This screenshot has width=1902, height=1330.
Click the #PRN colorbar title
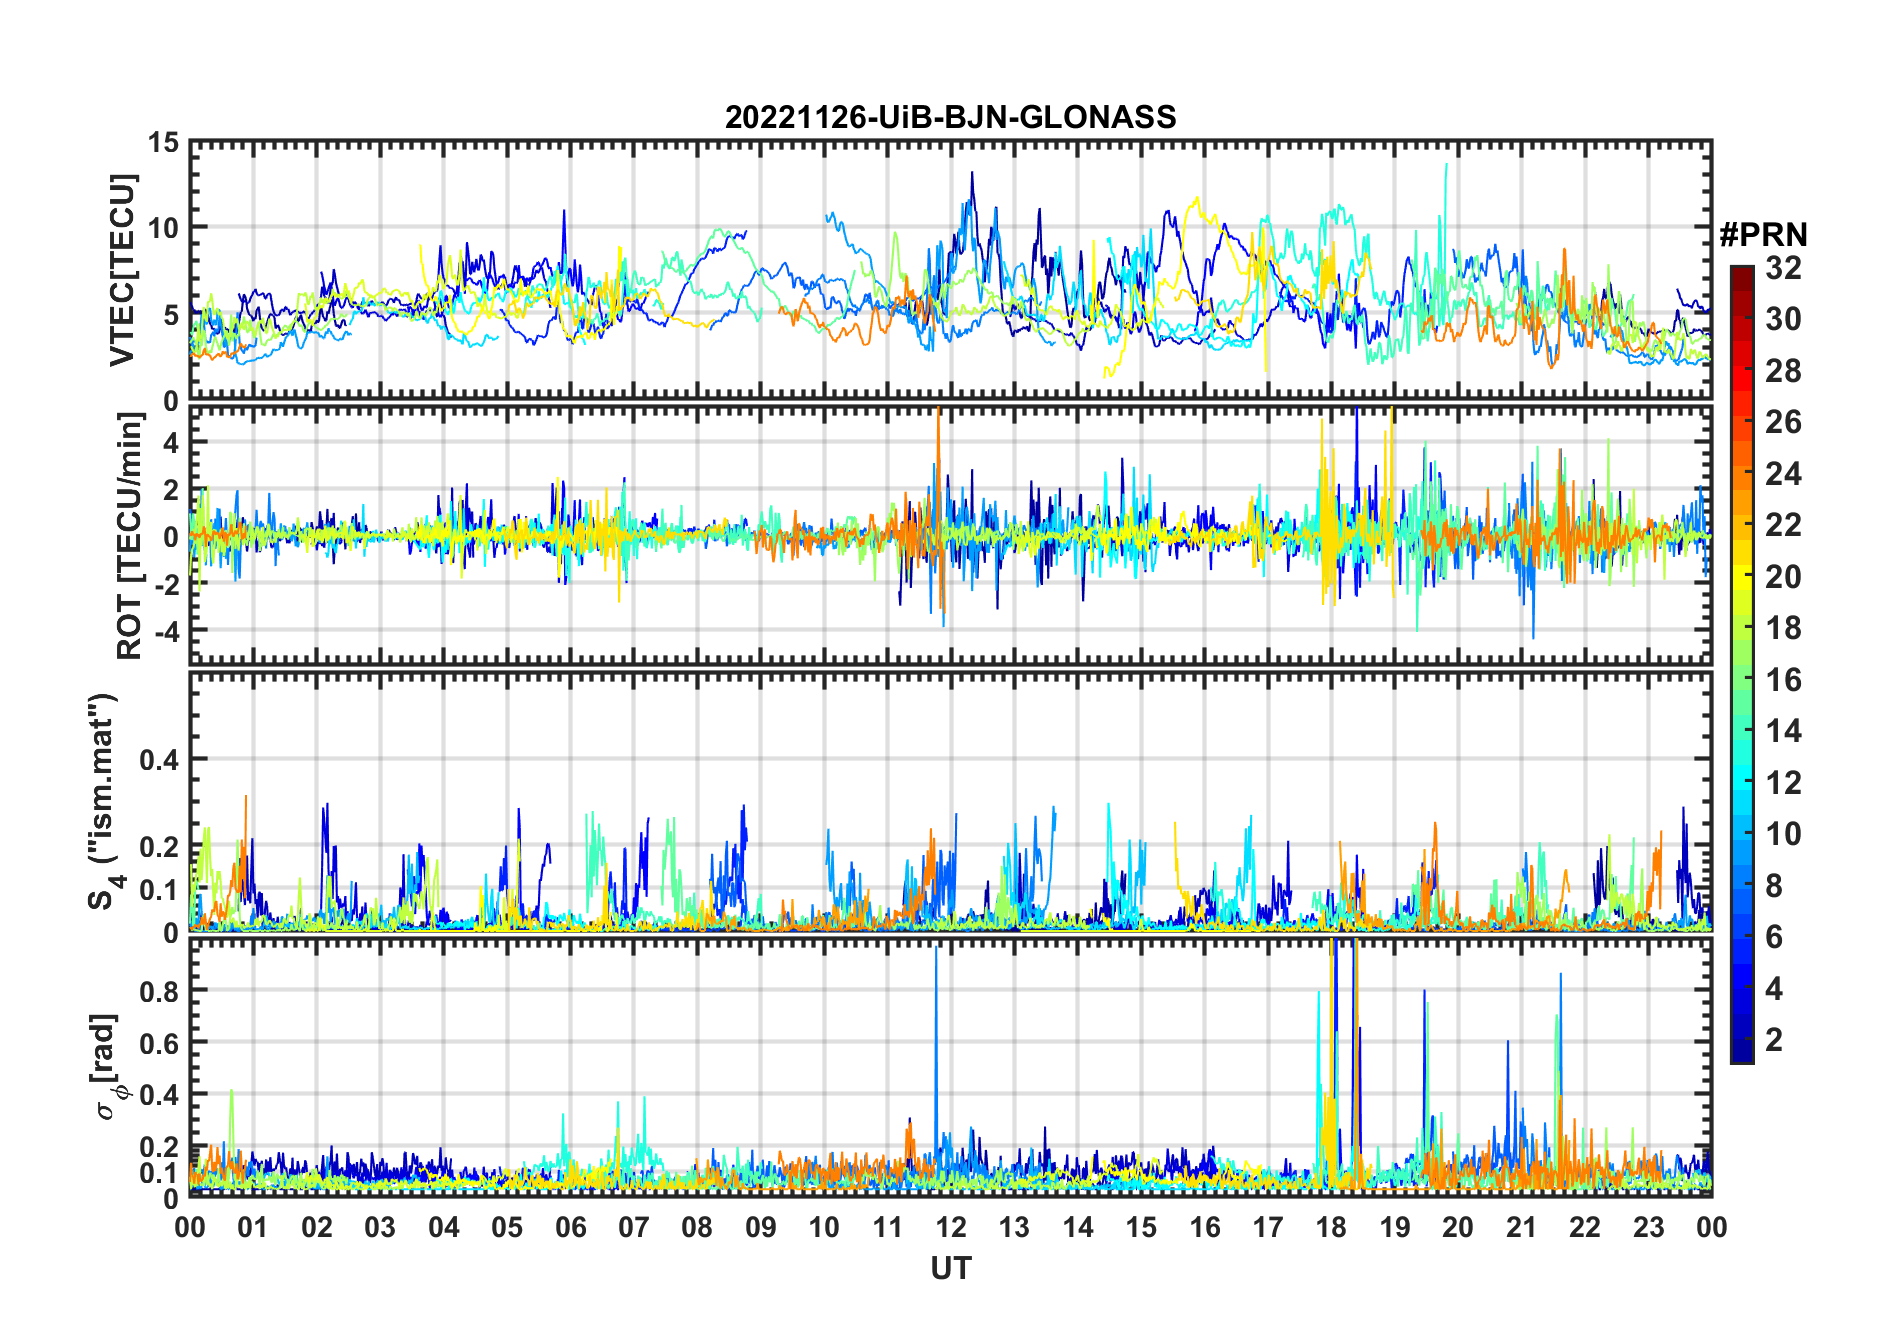(x=1763, y=235)
